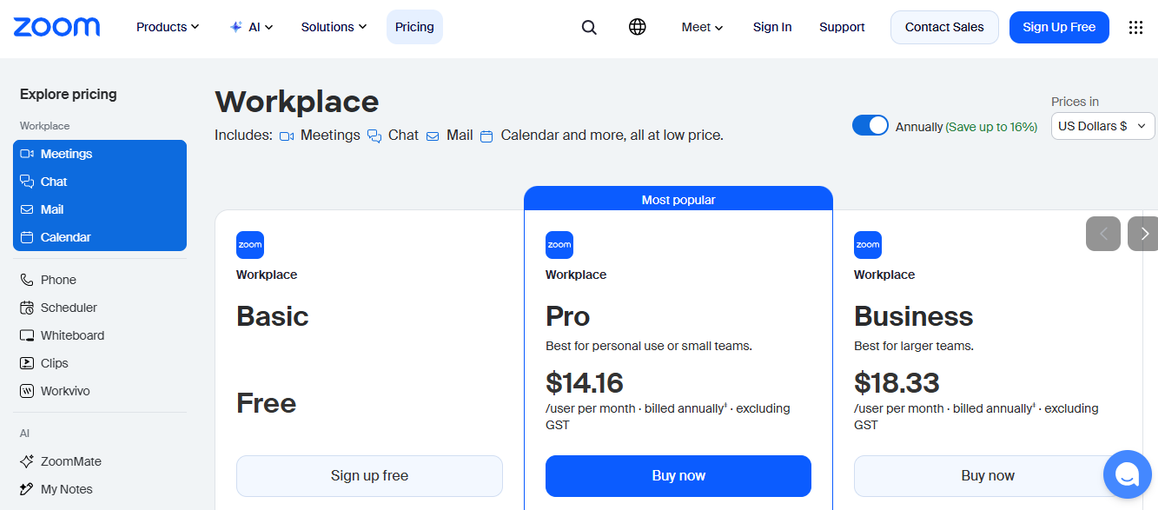Click the Support link

[x=842, y=27]
